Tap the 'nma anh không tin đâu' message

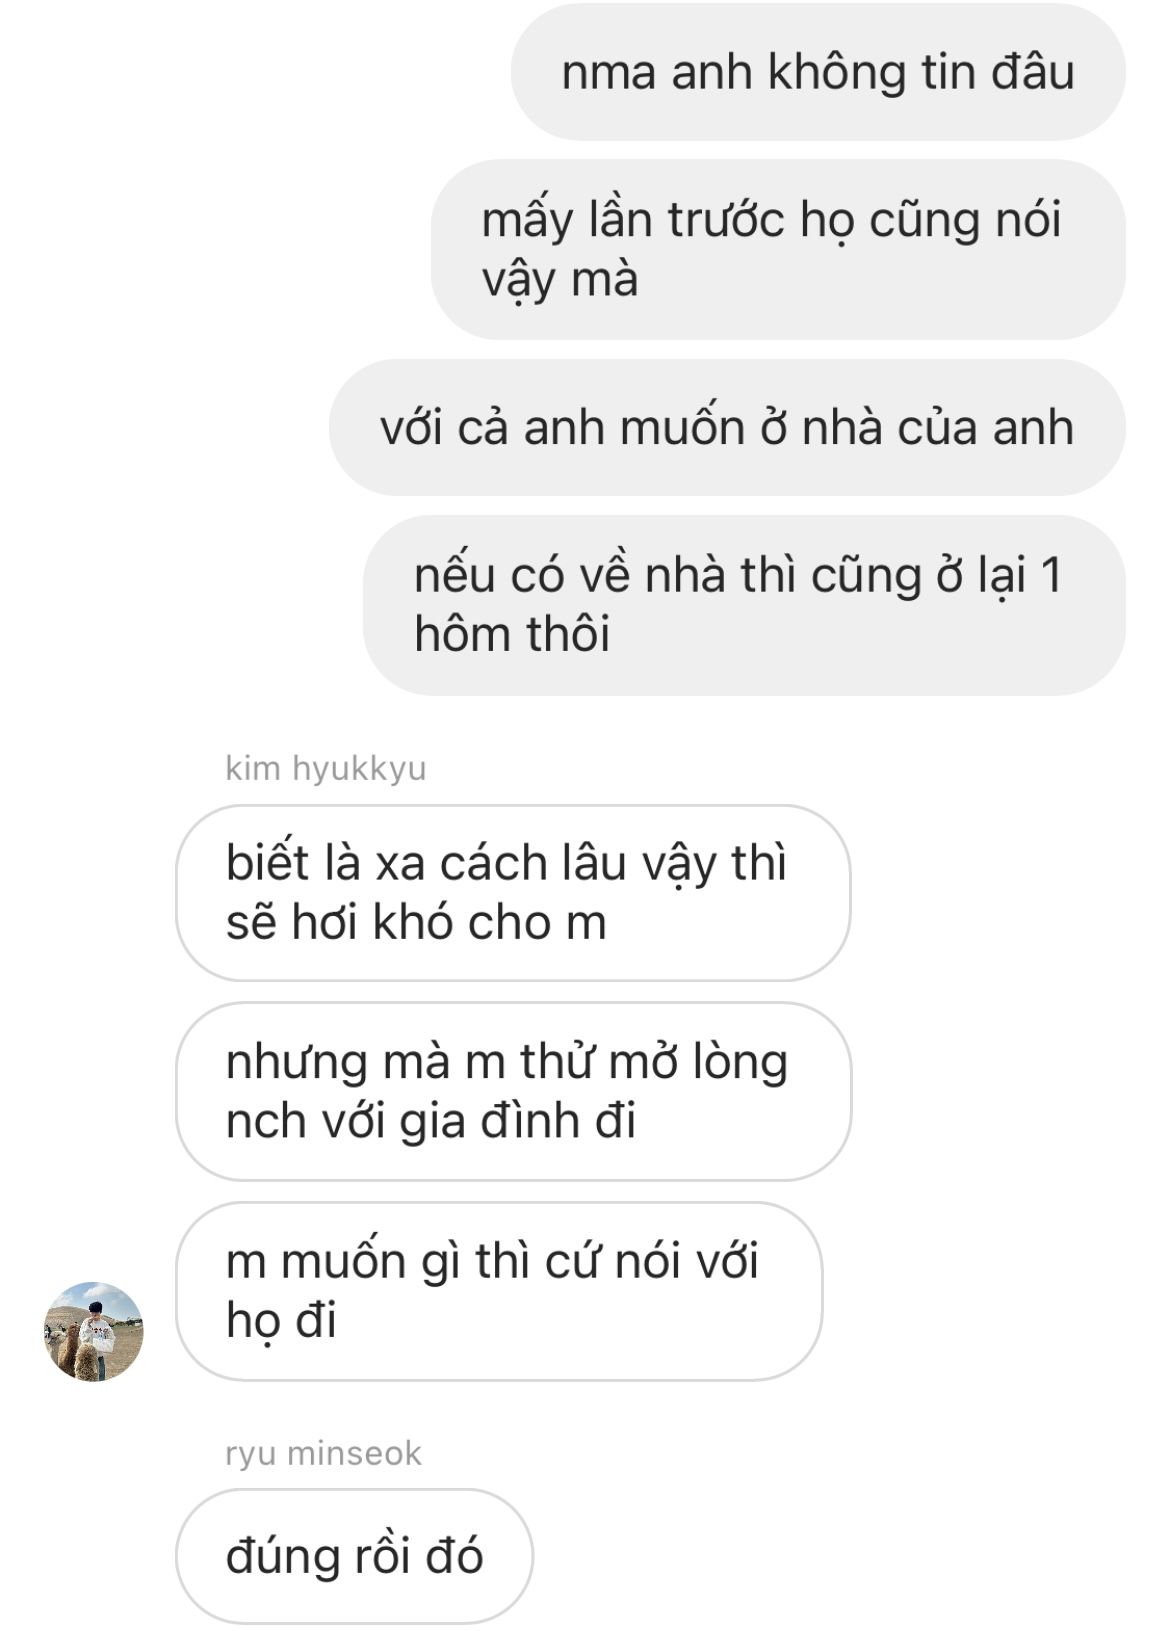pos(818,72)
